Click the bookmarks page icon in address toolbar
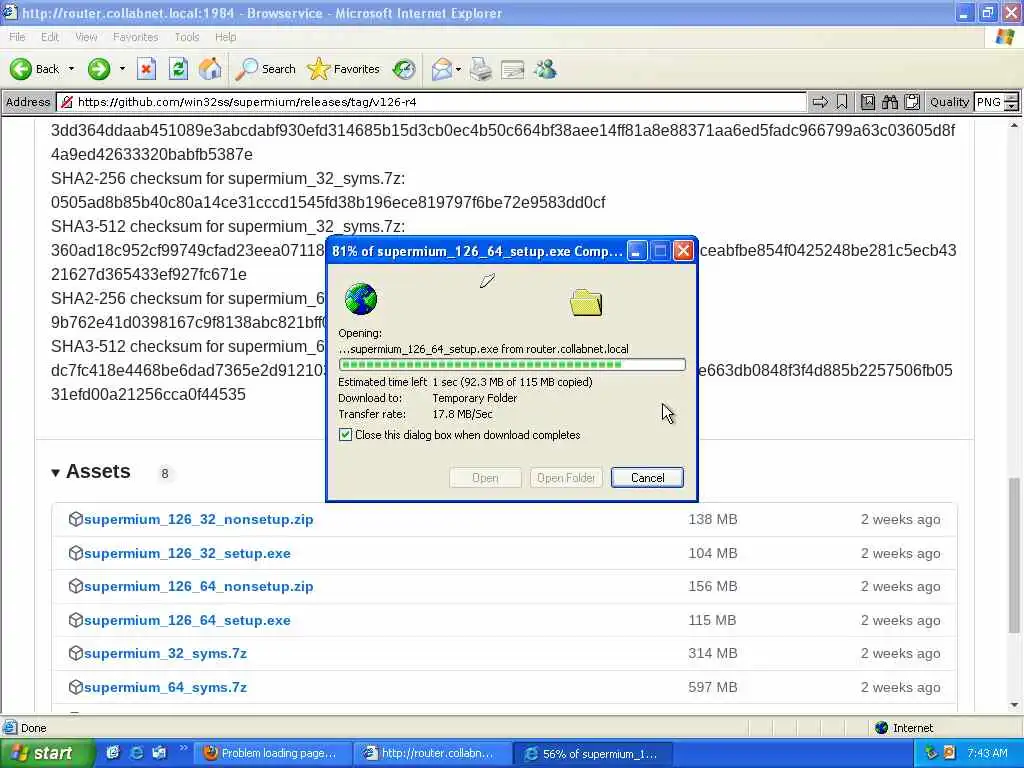This screenshot has height=768, width=1024. pyautogui.click(x=867, y=102)
